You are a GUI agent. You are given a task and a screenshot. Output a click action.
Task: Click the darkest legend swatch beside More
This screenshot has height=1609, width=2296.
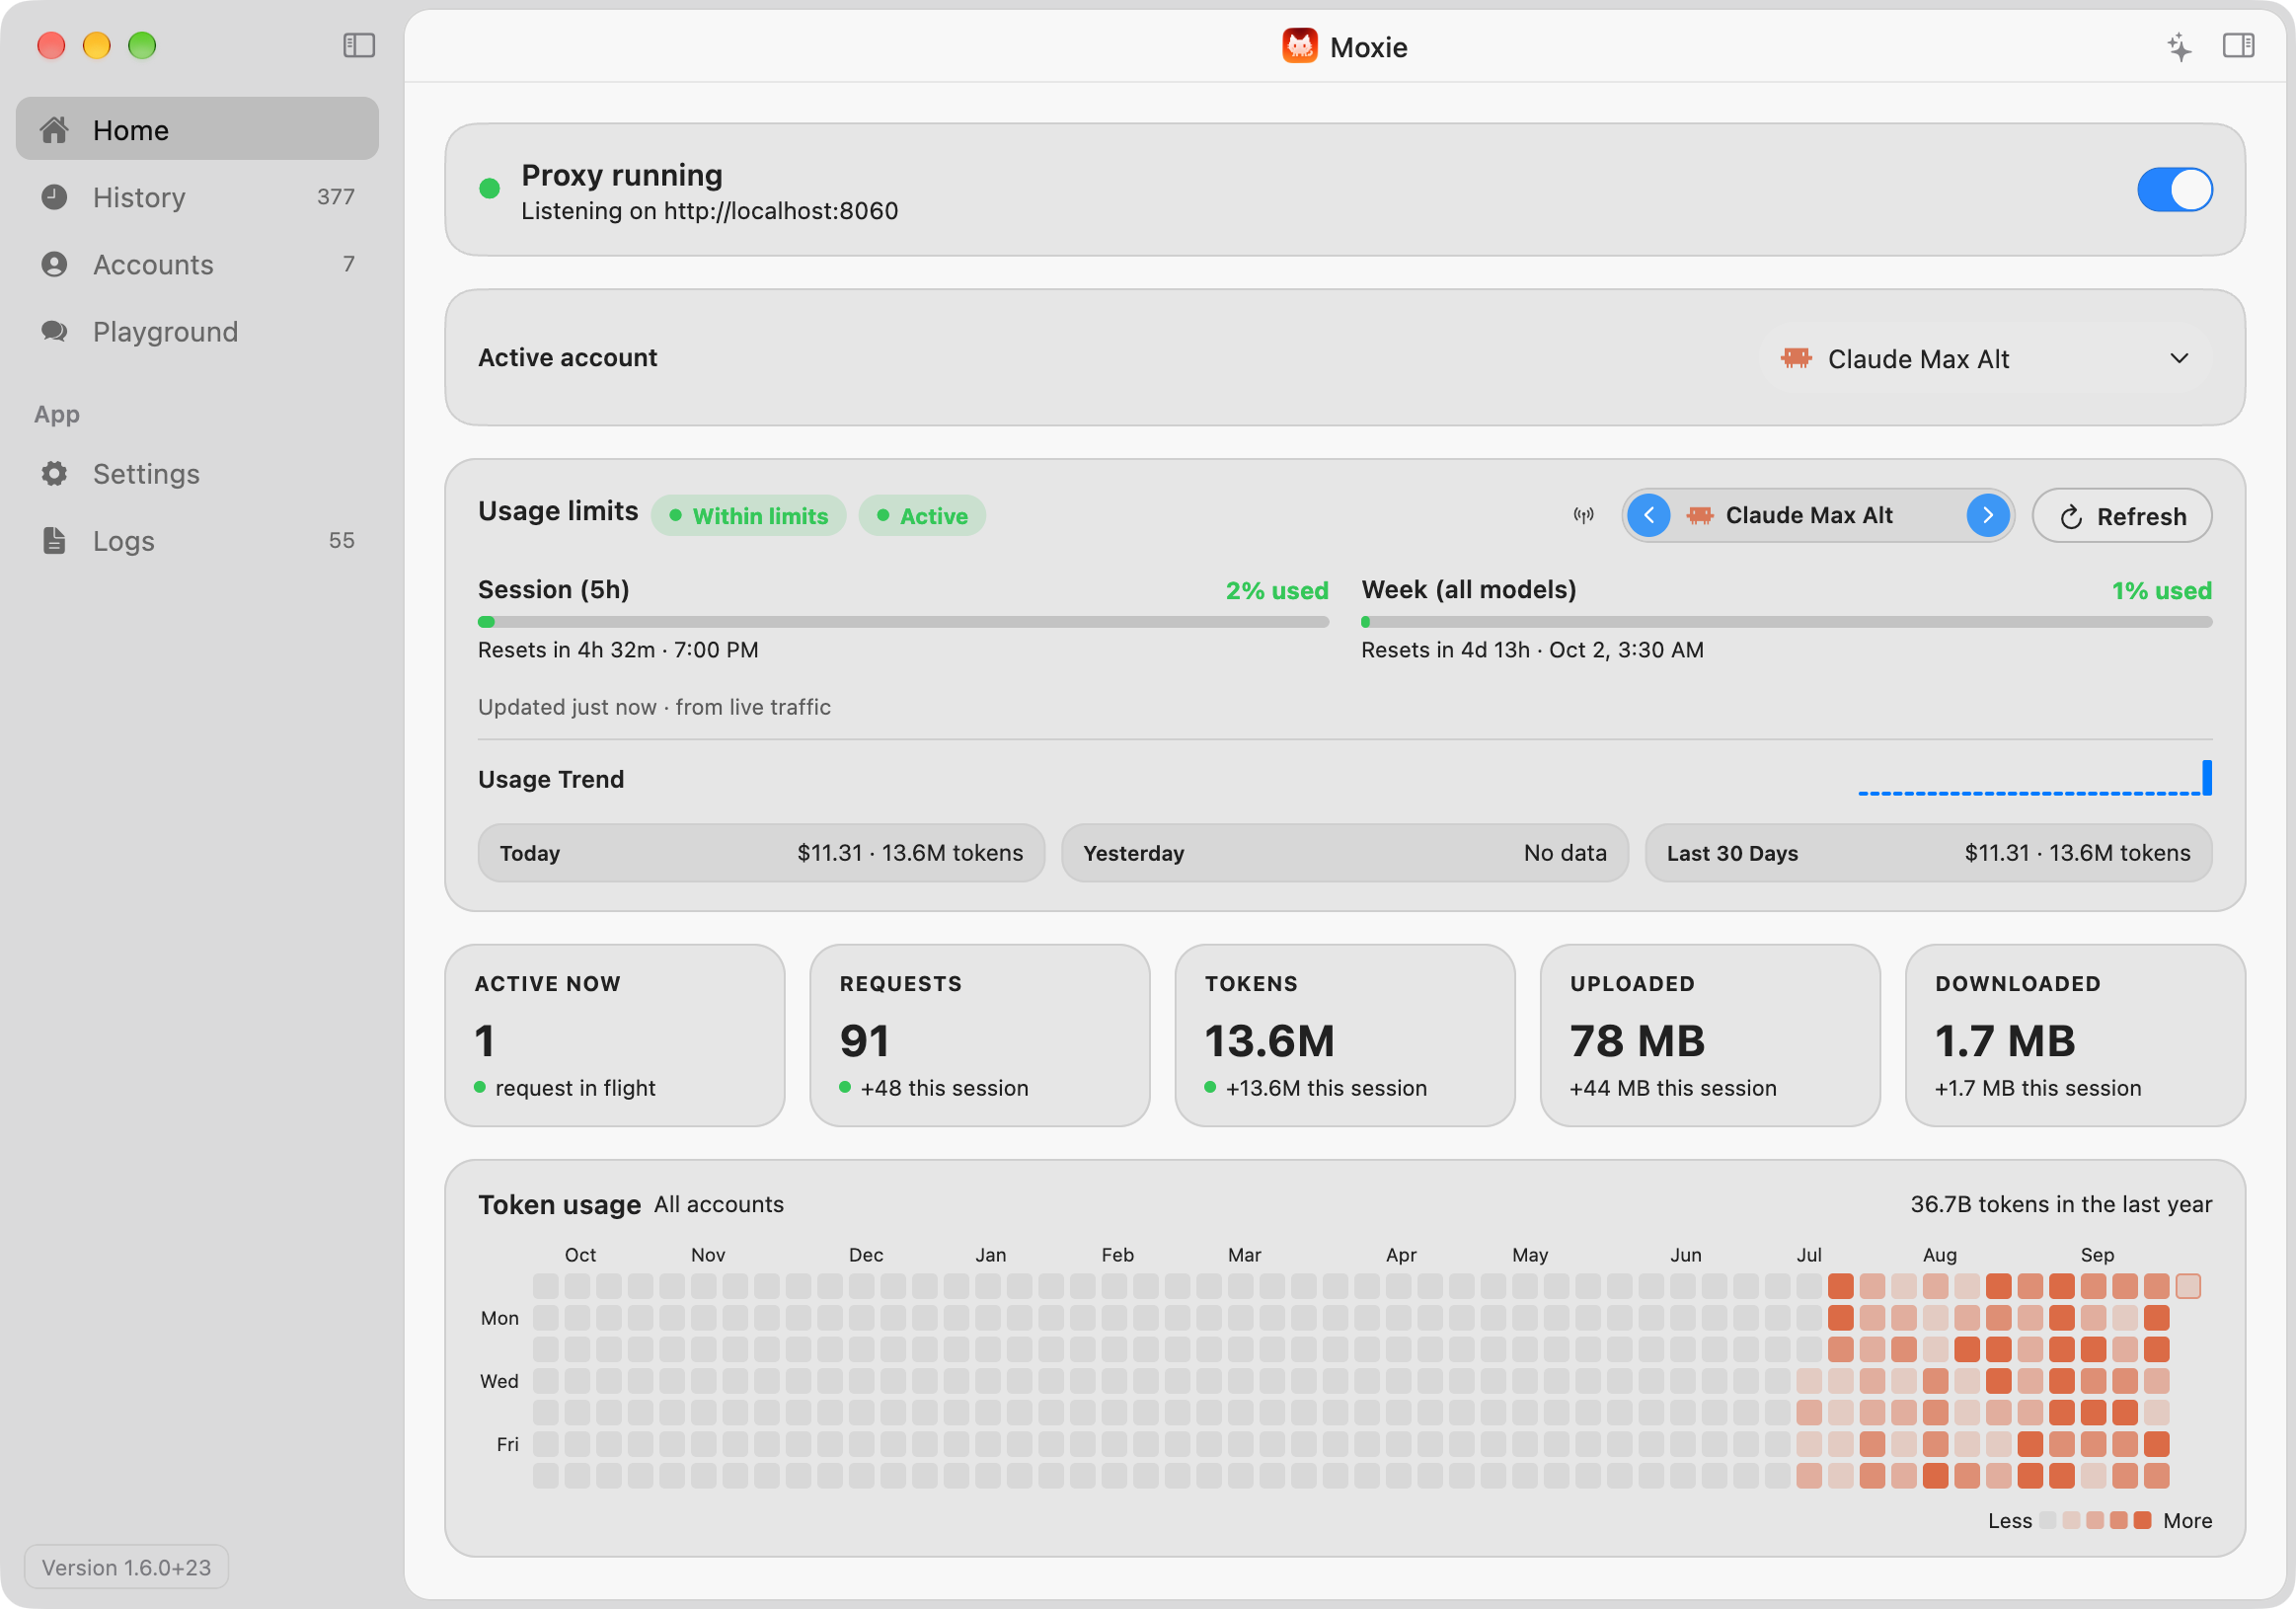click(2142, 1520)
